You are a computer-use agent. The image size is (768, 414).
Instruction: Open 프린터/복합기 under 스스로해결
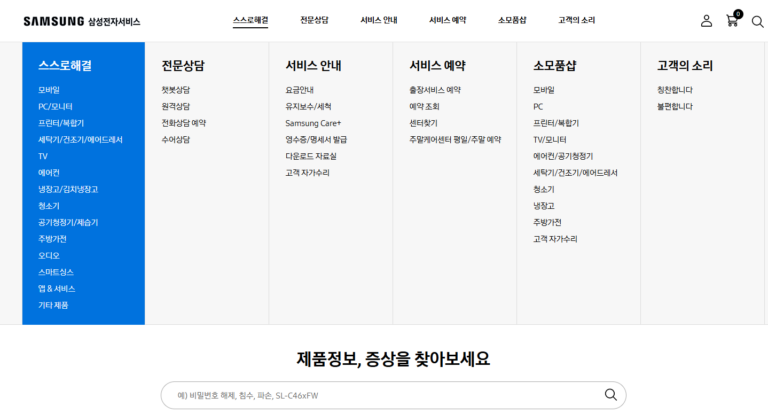(x=61, y=123)
